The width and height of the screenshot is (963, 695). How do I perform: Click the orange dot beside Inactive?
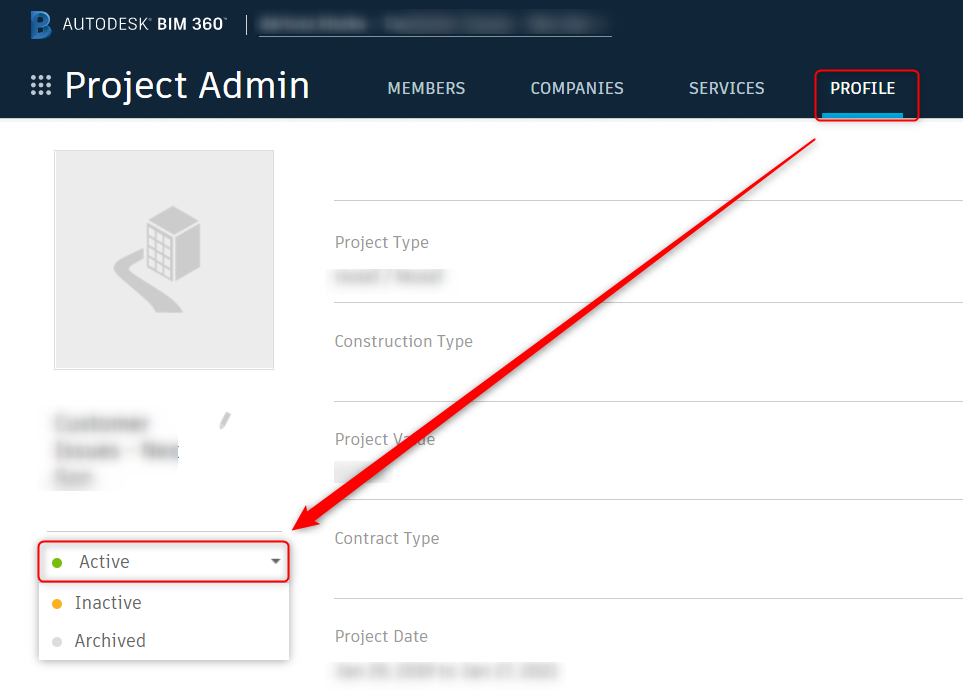click(57, 602)
